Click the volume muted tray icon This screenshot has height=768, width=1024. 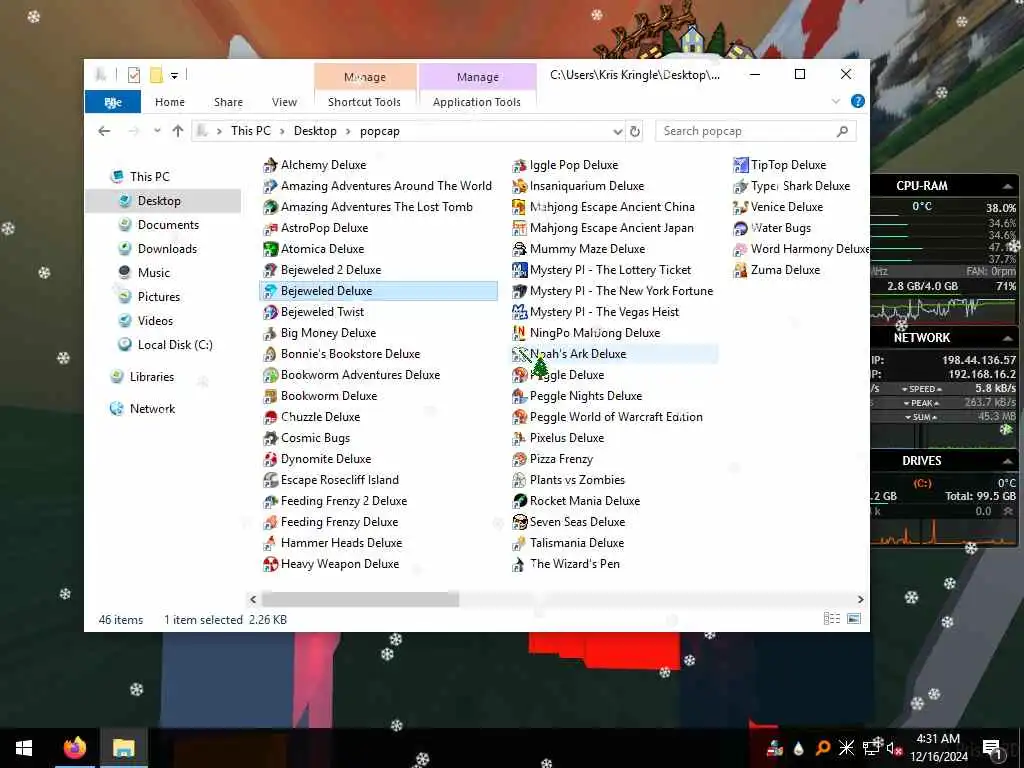pyautogui.click(x=893, y=748)
